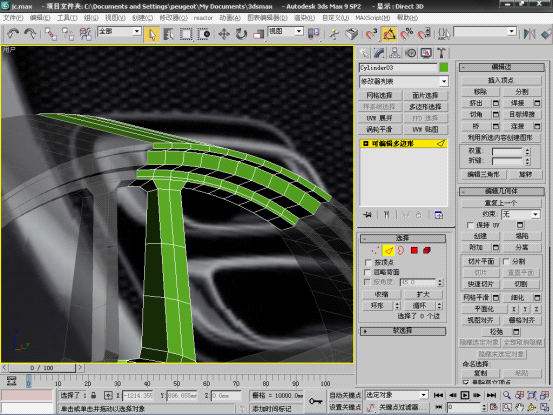This screenshot has width=553, height=415.
Task: Open the 修改器列表 dropdown
Action: coord(403,81)
